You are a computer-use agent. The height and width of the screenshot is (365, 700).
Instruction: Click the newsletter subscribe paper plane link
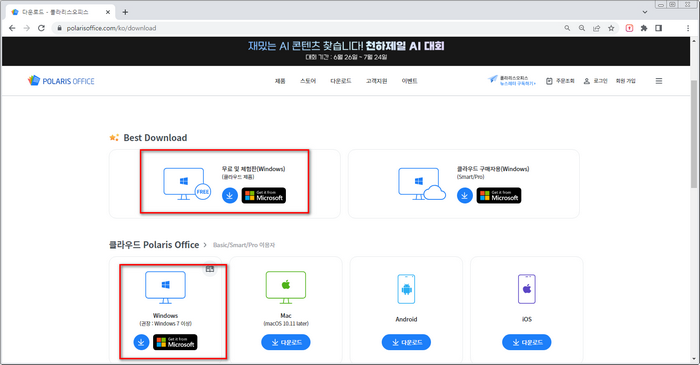coord(512,81)
